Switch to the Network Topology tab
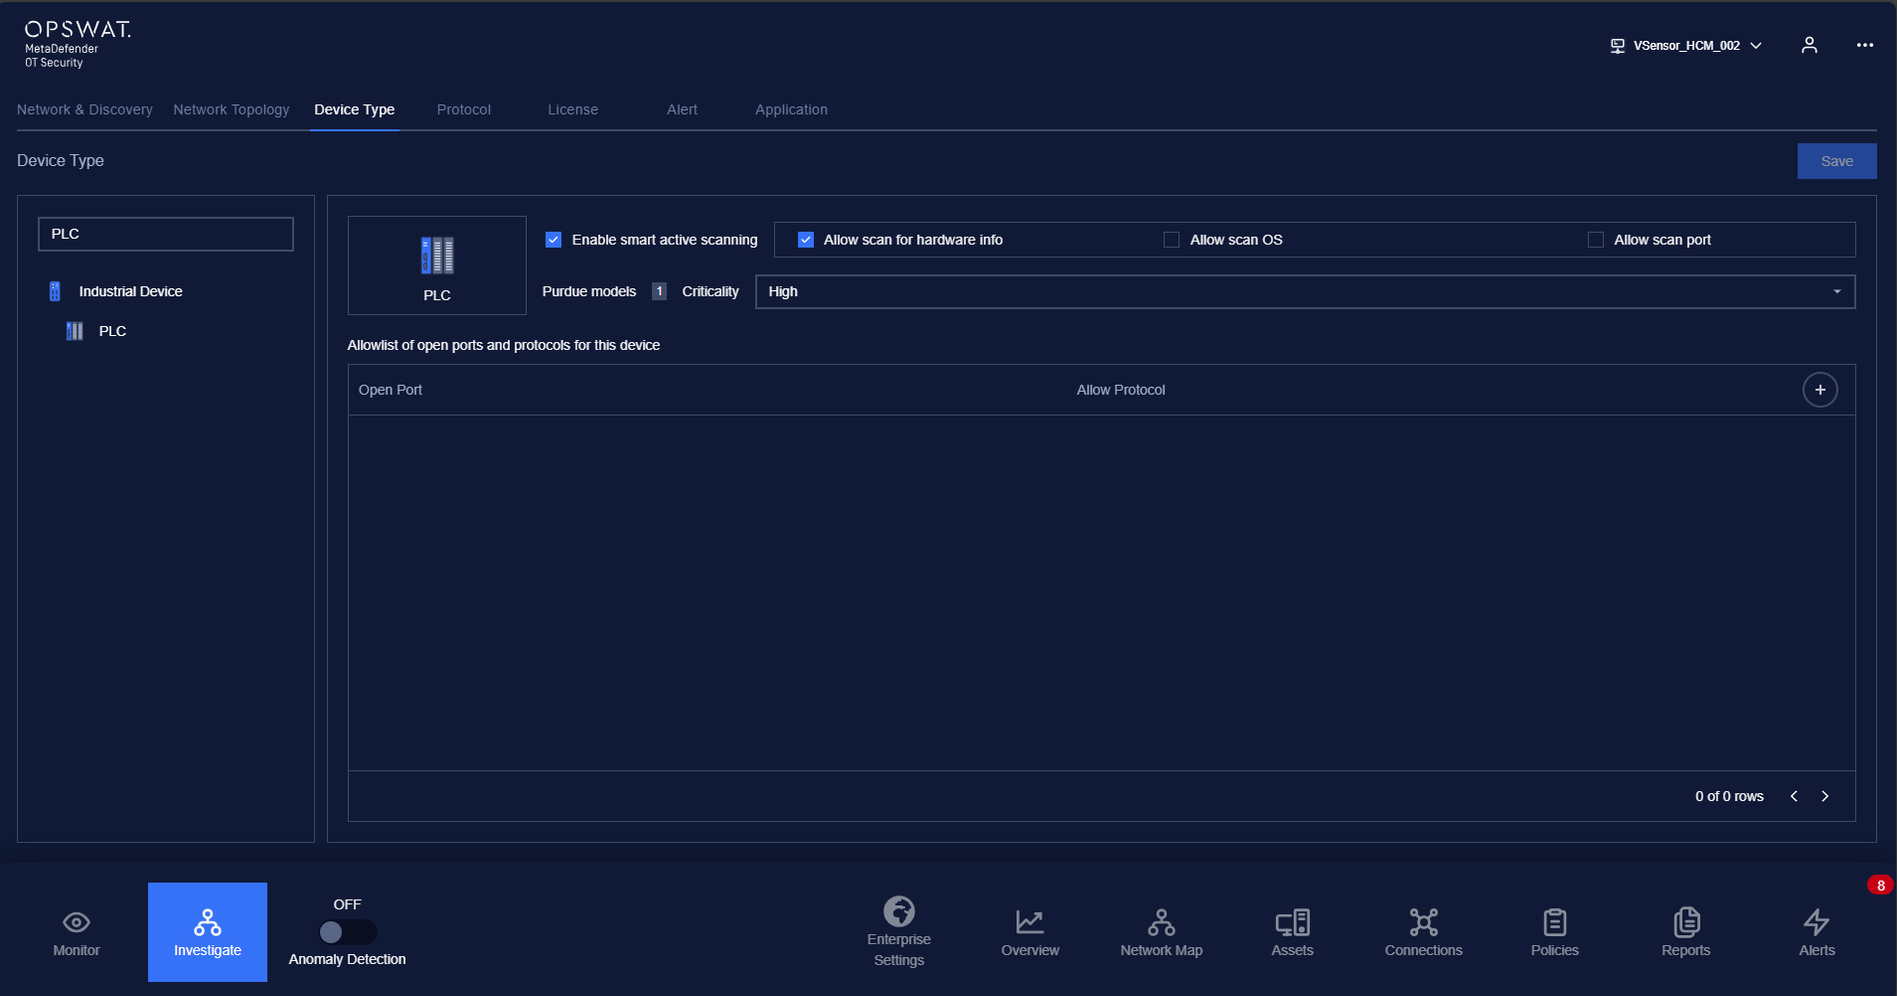 (231, 110)
